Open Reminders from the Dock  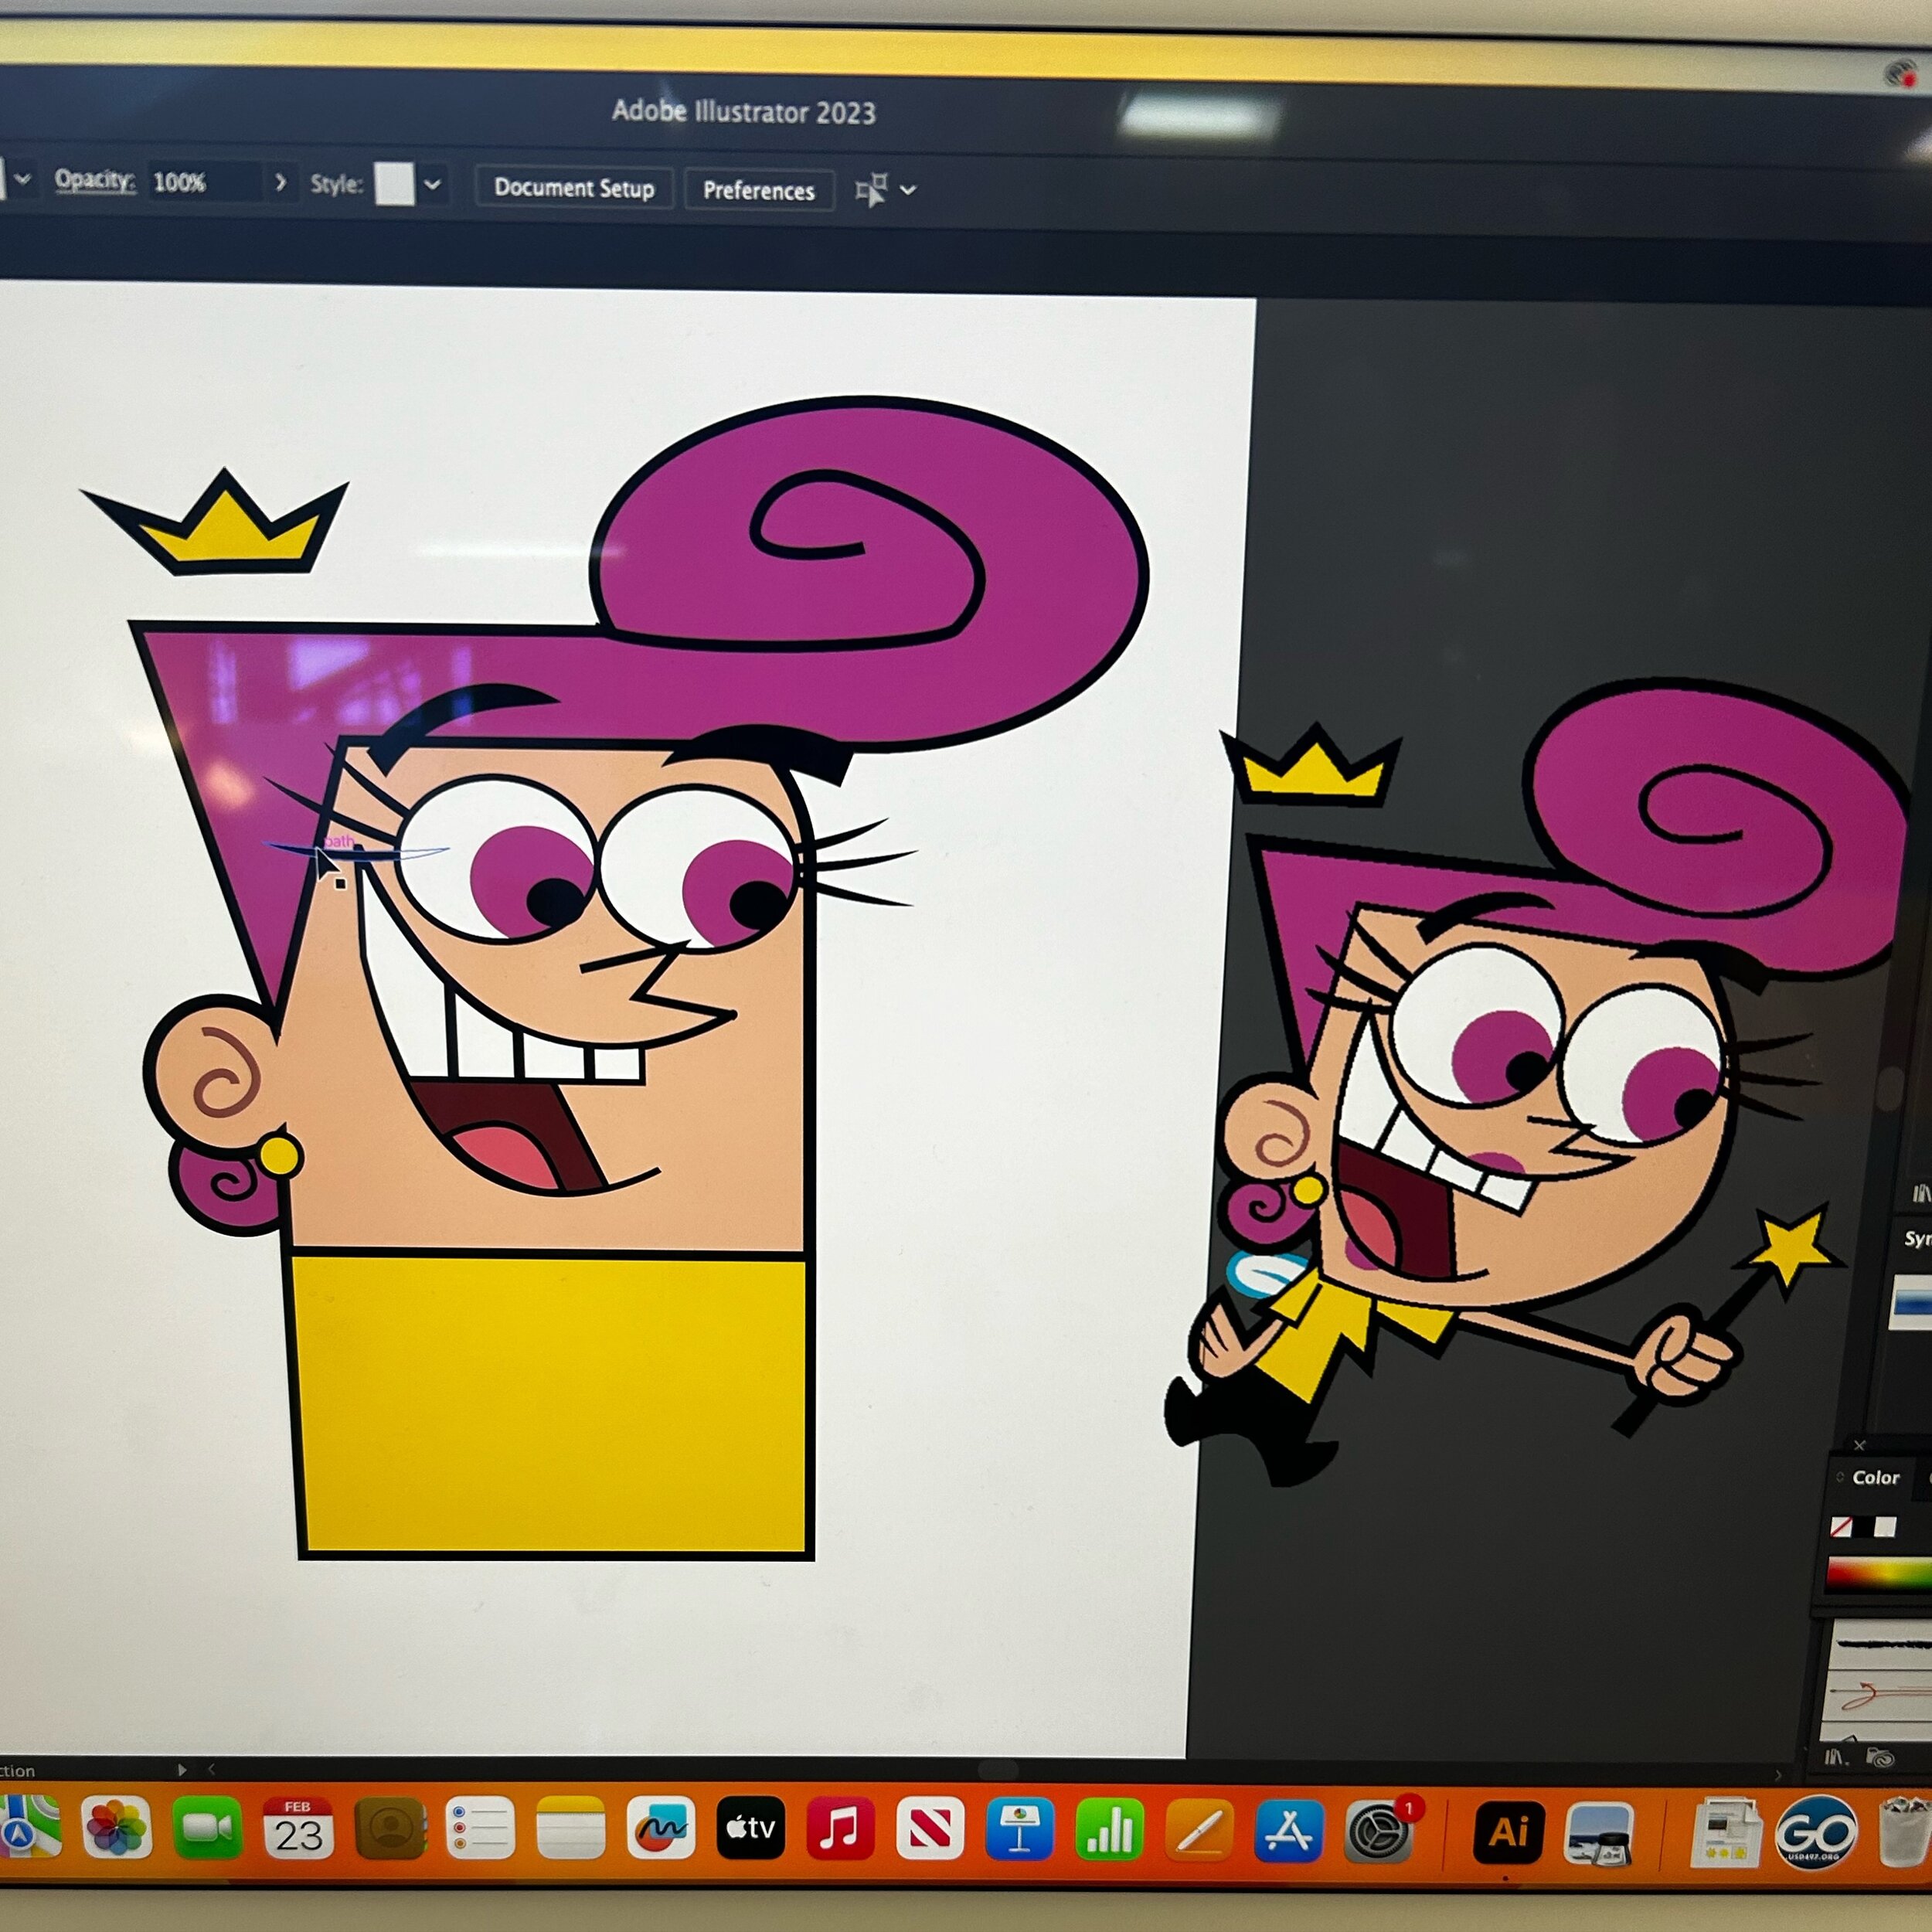coord(480,1828)
